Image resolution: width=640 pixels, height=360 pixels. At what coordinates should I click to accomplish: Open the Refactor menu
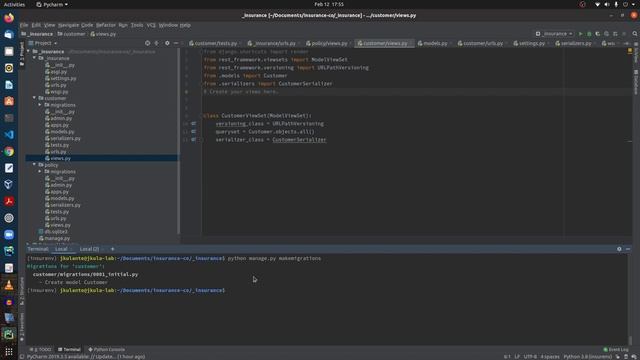[106, 25]
